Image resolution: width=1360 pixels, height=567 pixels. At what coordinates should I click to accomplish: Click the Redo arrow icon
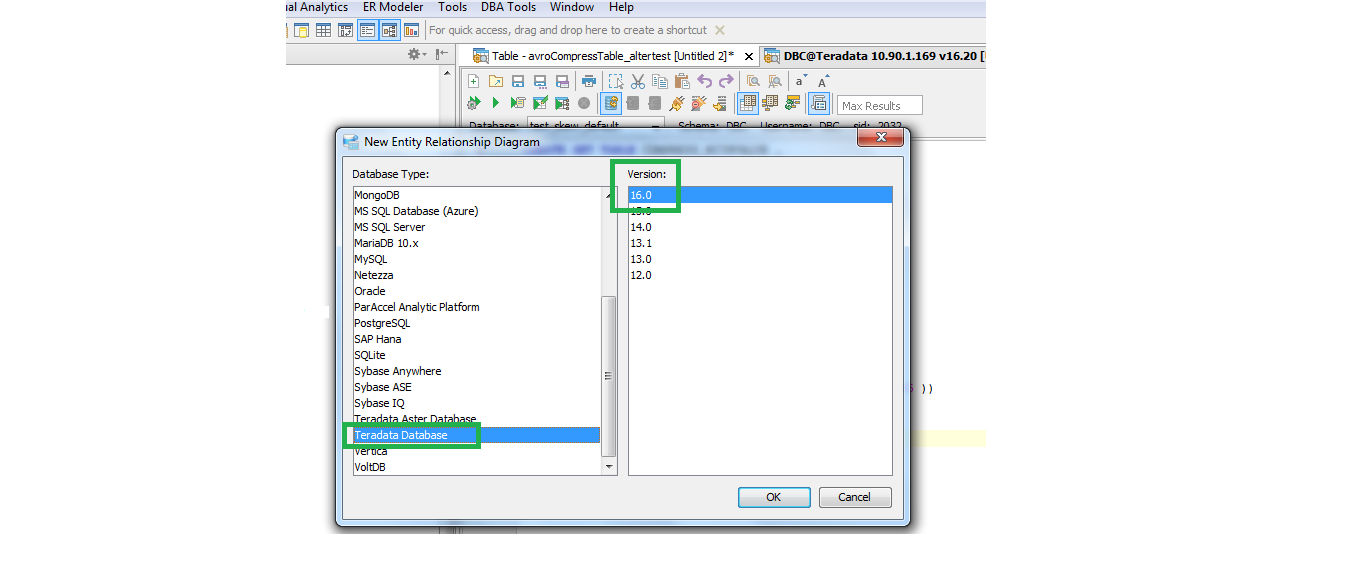click(x=727, y=81)
